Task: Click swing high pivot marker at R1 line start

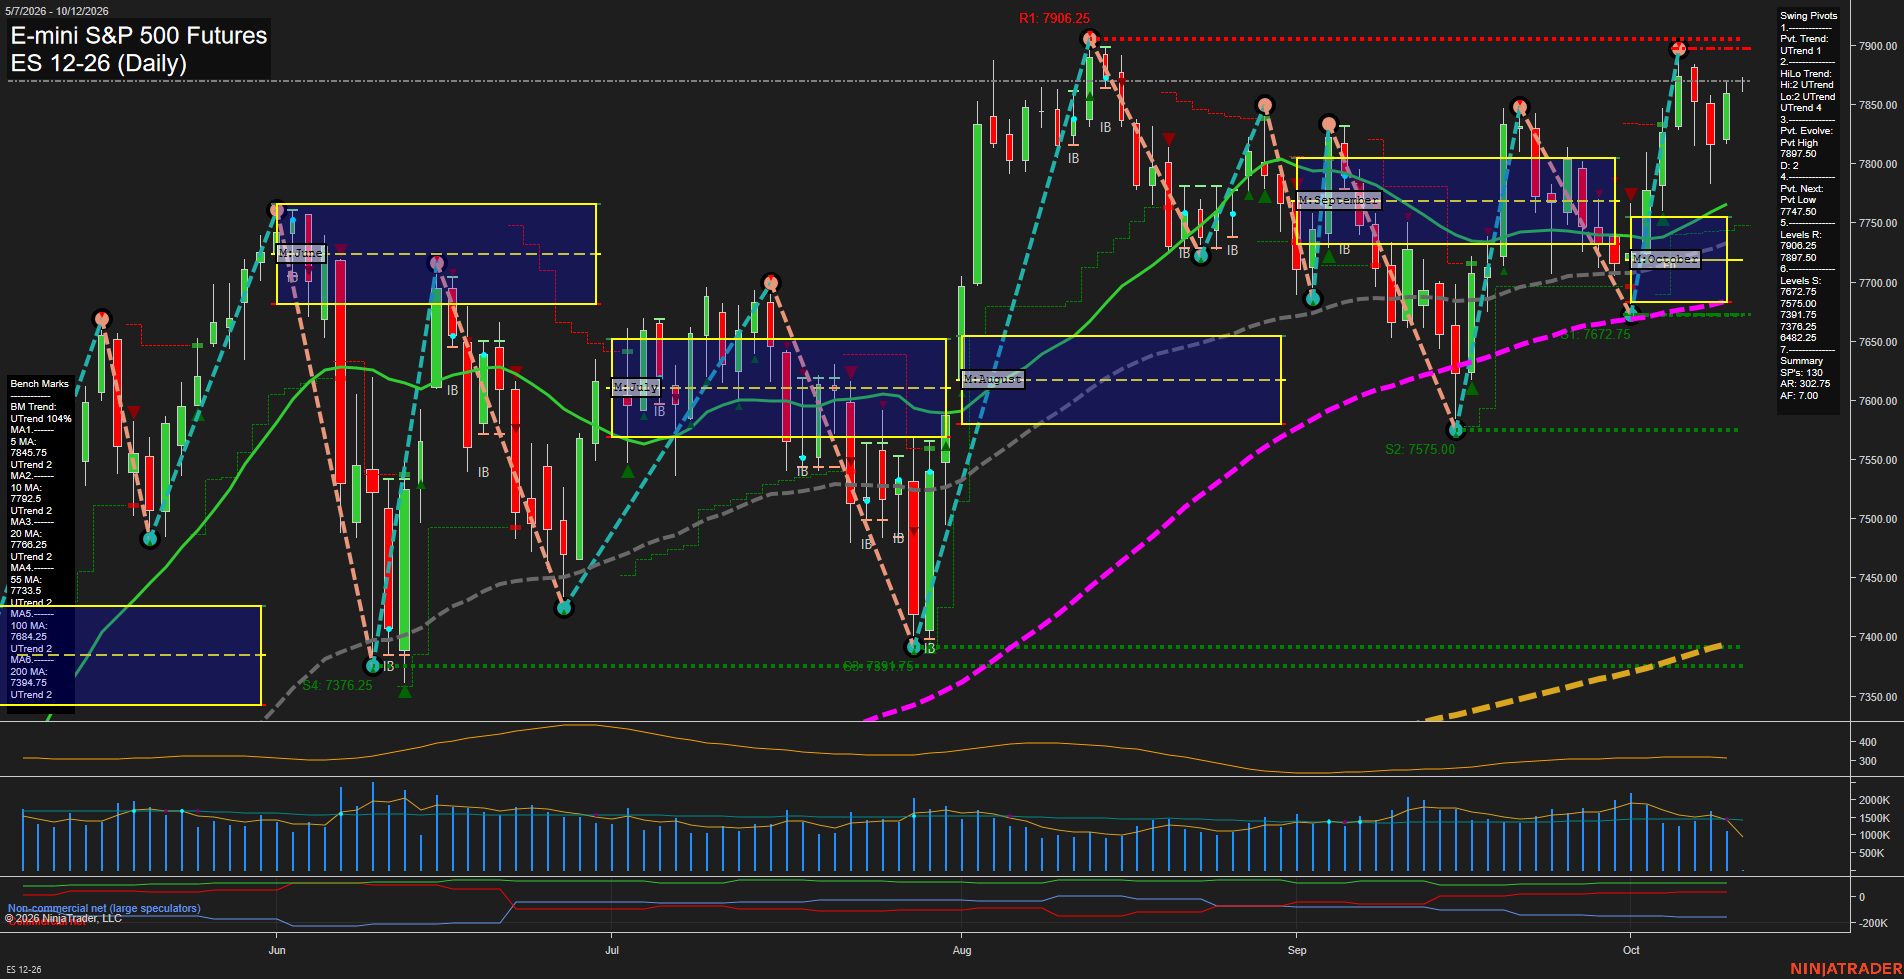Action: pos(1090,39)
